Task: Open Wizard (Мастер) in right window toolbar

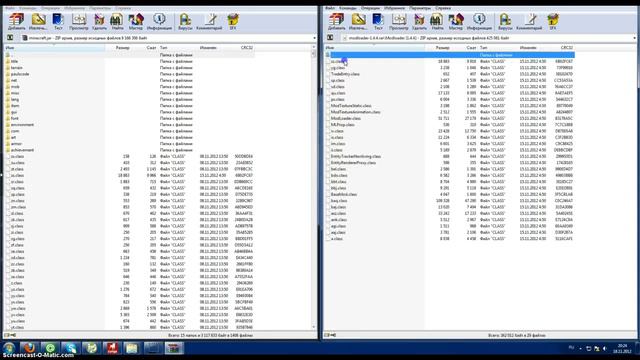Action: [x=456, y=21]
